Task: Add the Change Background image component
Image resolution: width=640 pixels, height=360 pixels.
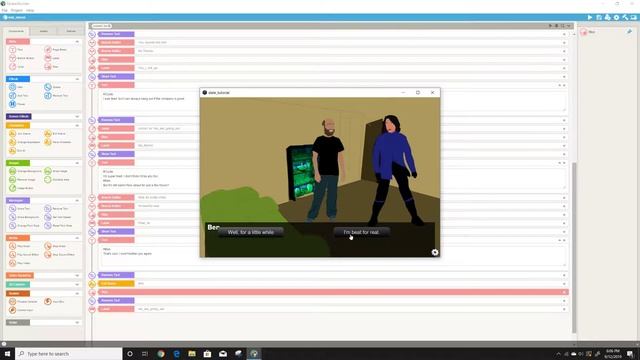Action: (x=25, y=171)
